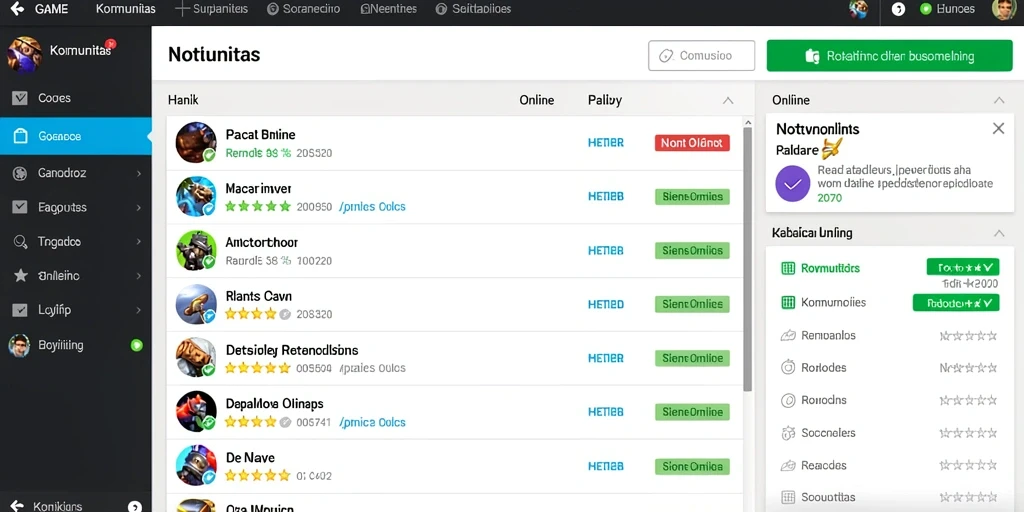
Task: Click the star rating under Detsioley Retenodlsions
Action: pos(258,368)
